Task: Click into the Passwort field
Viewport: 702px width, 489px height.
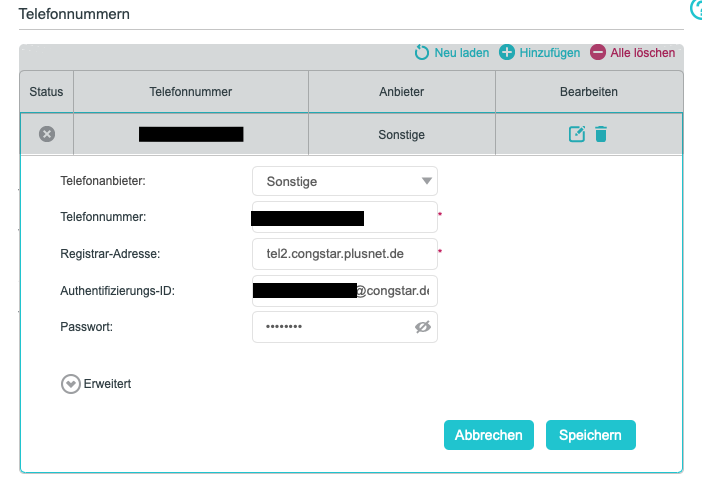Action: pos(330,327)
